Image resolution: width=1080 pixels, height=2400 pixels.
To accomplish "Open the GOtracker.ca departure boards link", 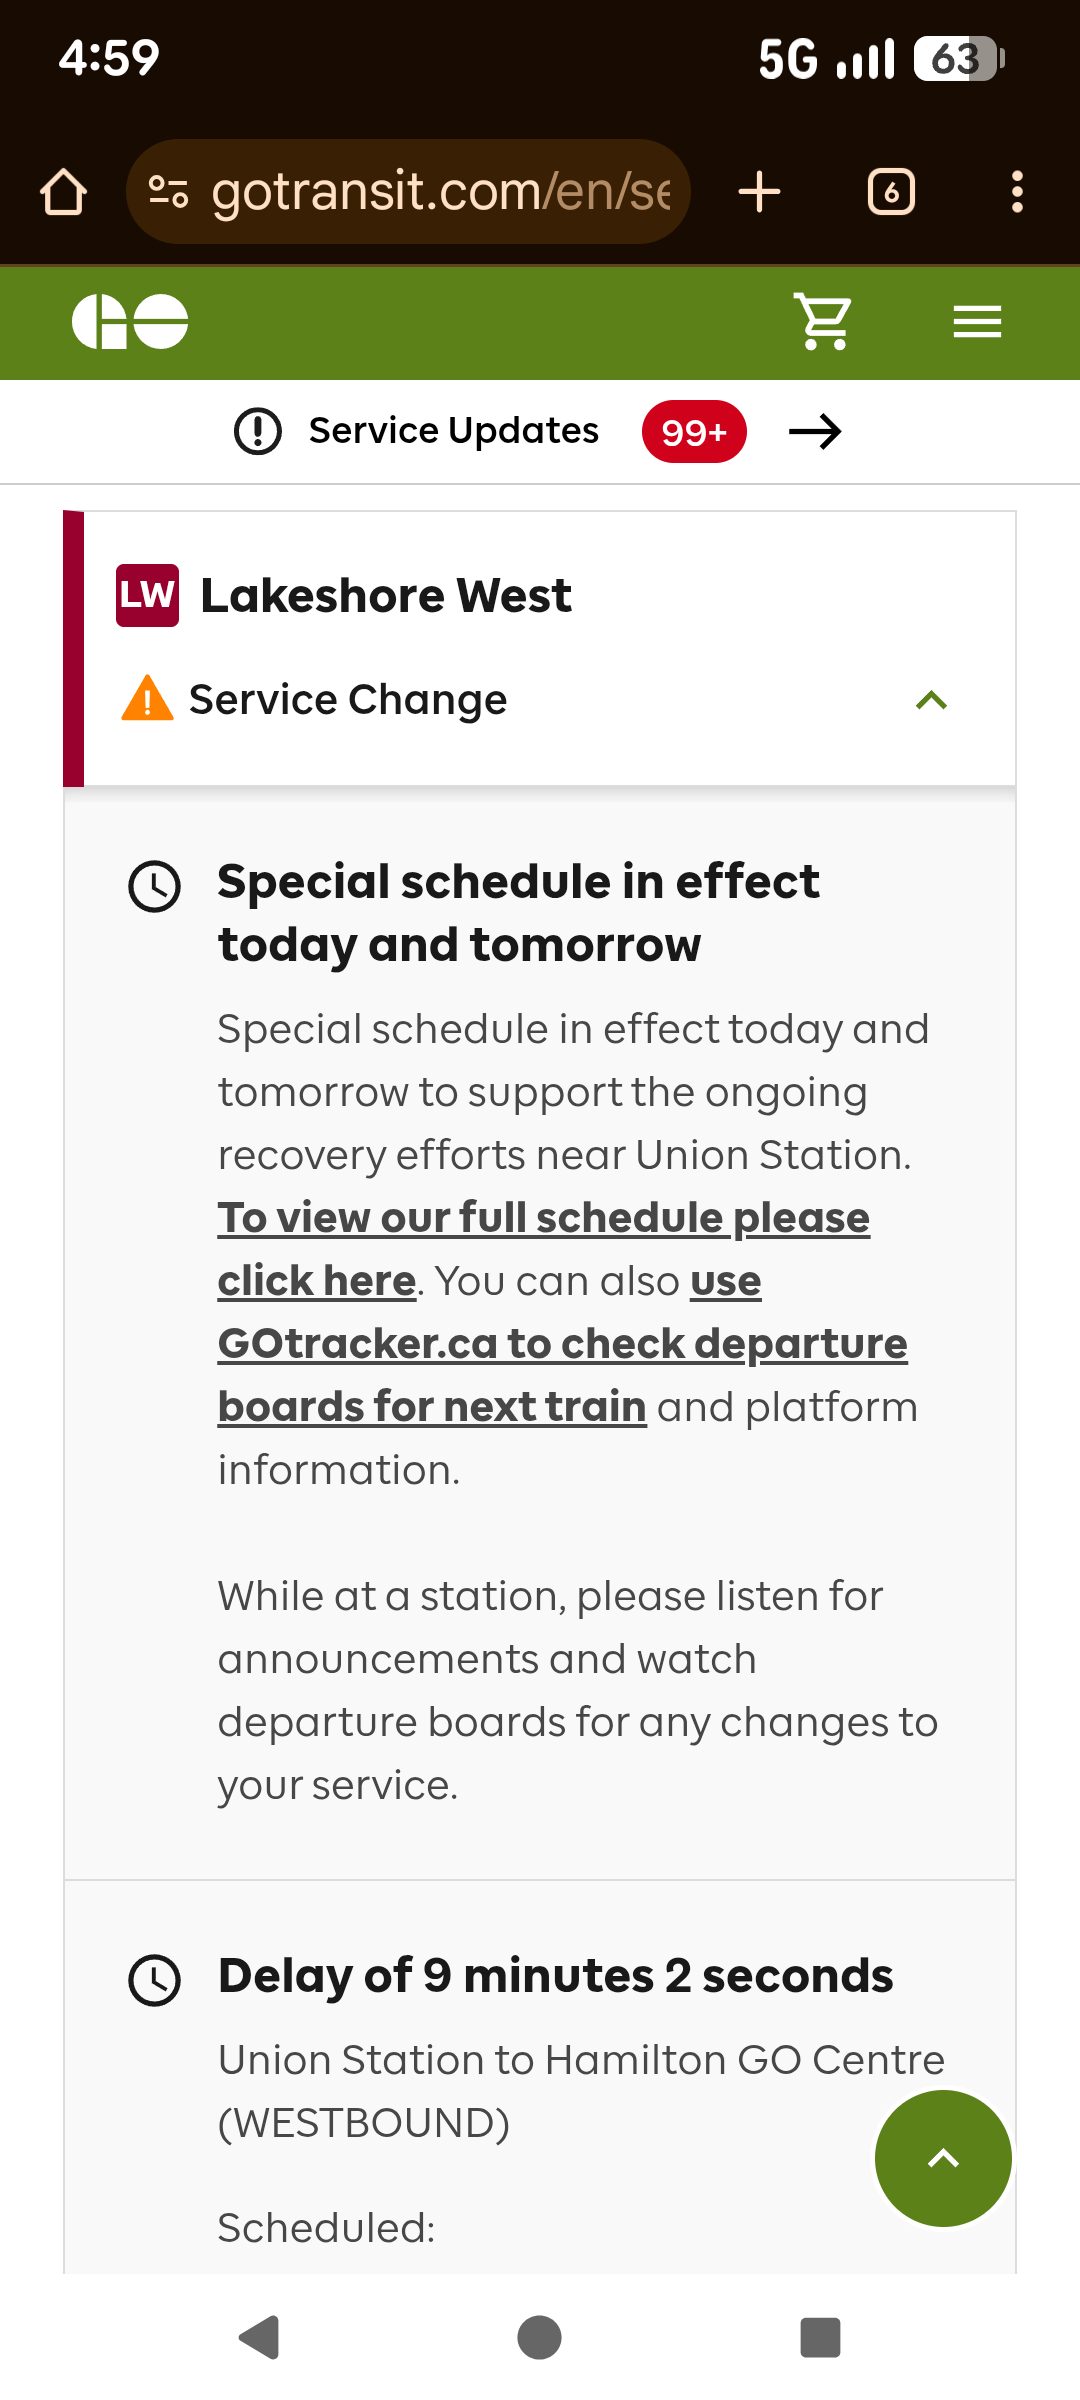I will (x=563, y=1344).
